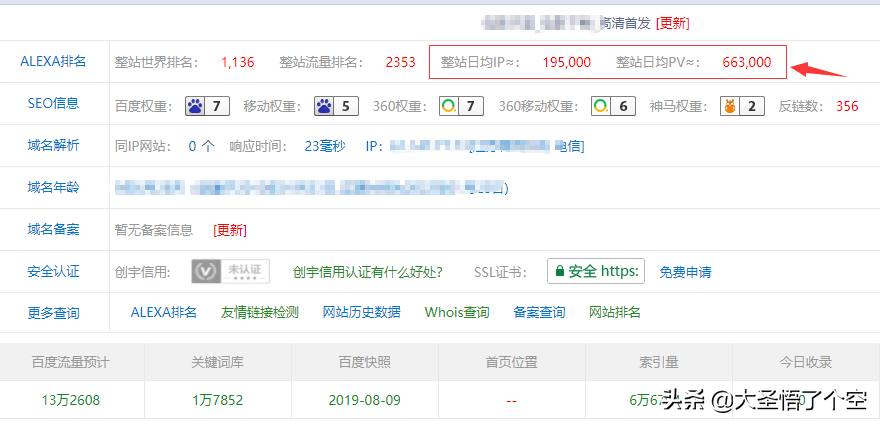Screen dimensions: 880x424
Task: Open 网站排名 link
Action: pyautogui.click(x=615, y=312)
